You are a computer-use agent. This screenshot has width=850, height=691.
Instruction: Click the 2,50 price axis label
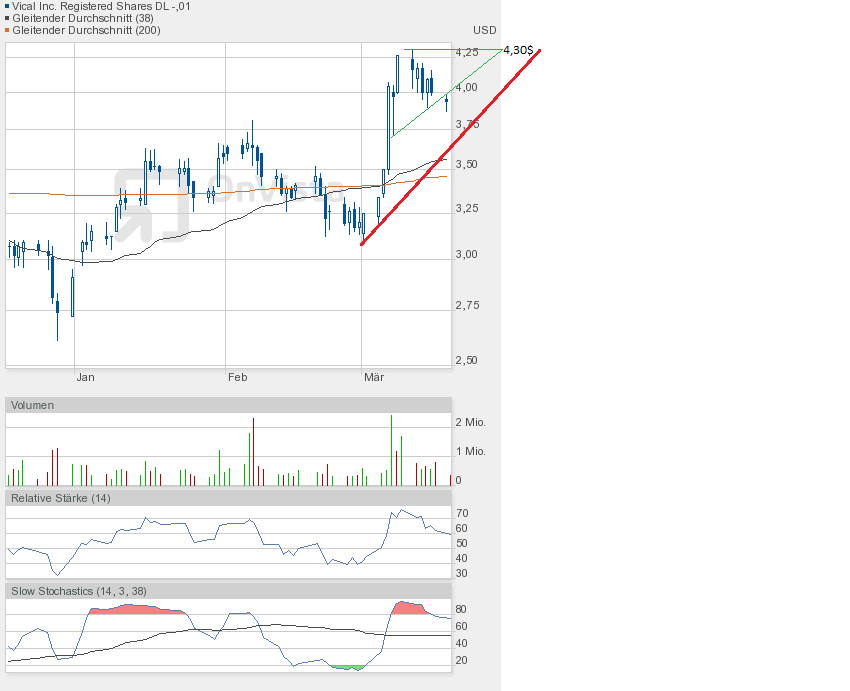tap(466, 360)
